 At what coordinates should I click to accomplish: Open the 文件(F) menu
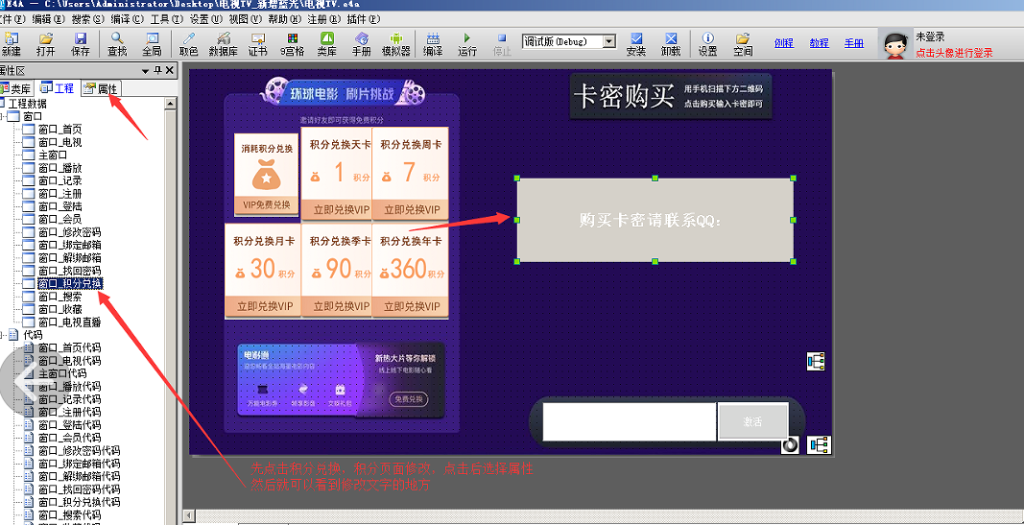[13, 19]
